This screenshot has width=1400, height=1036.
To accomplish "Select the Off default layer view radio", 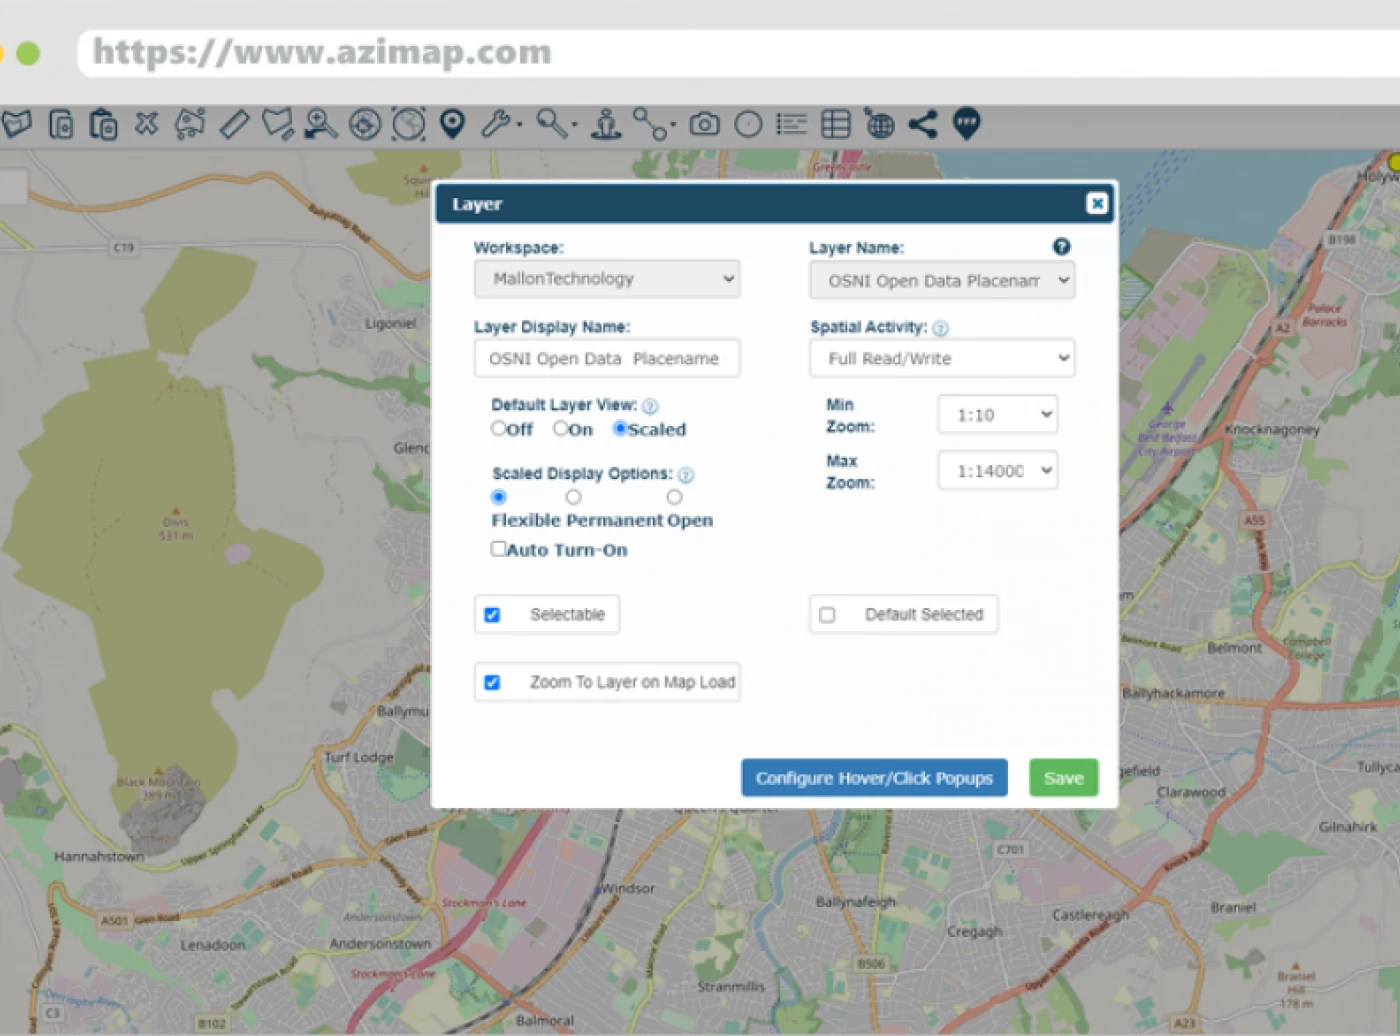I will click(x=498, y=429).
